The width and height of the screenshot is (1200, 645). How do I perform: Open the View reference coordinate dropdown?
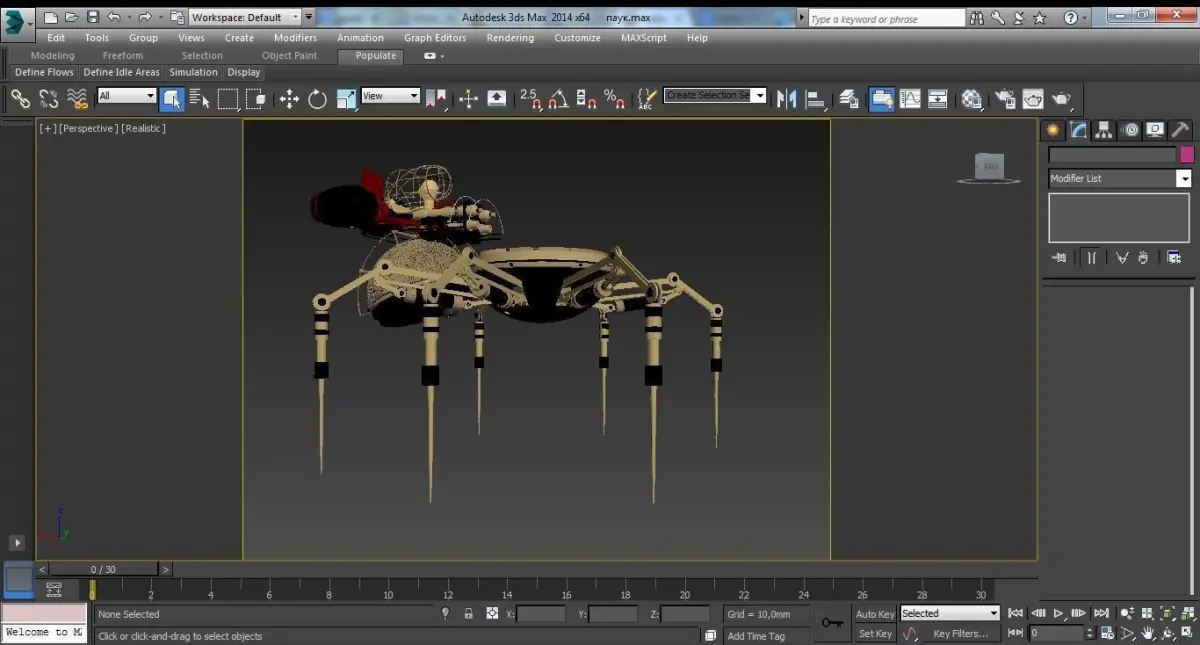click(x=391, y=96)
